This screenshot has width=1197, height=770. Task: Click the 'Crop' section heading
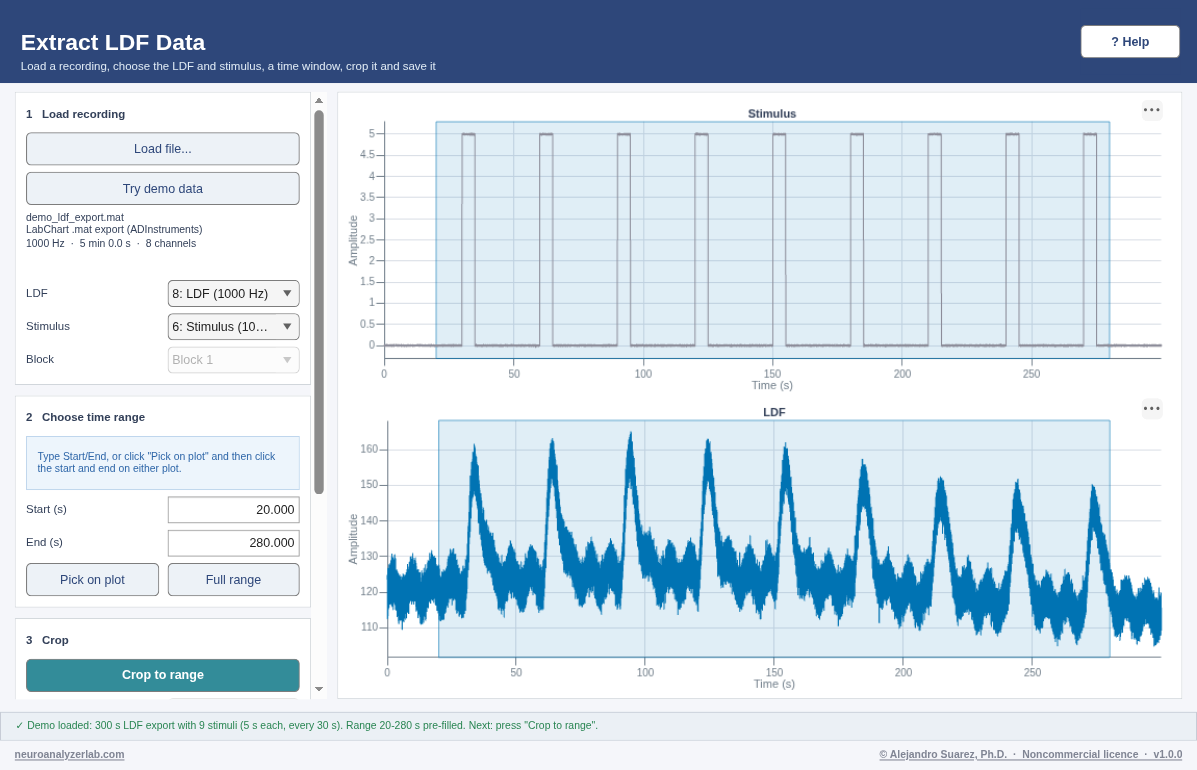coord(55,640)
